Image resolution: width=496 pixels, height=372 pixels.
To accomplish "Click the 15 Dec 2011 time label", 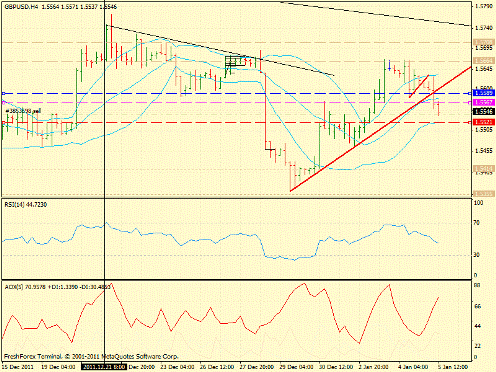I will (17, 367).
